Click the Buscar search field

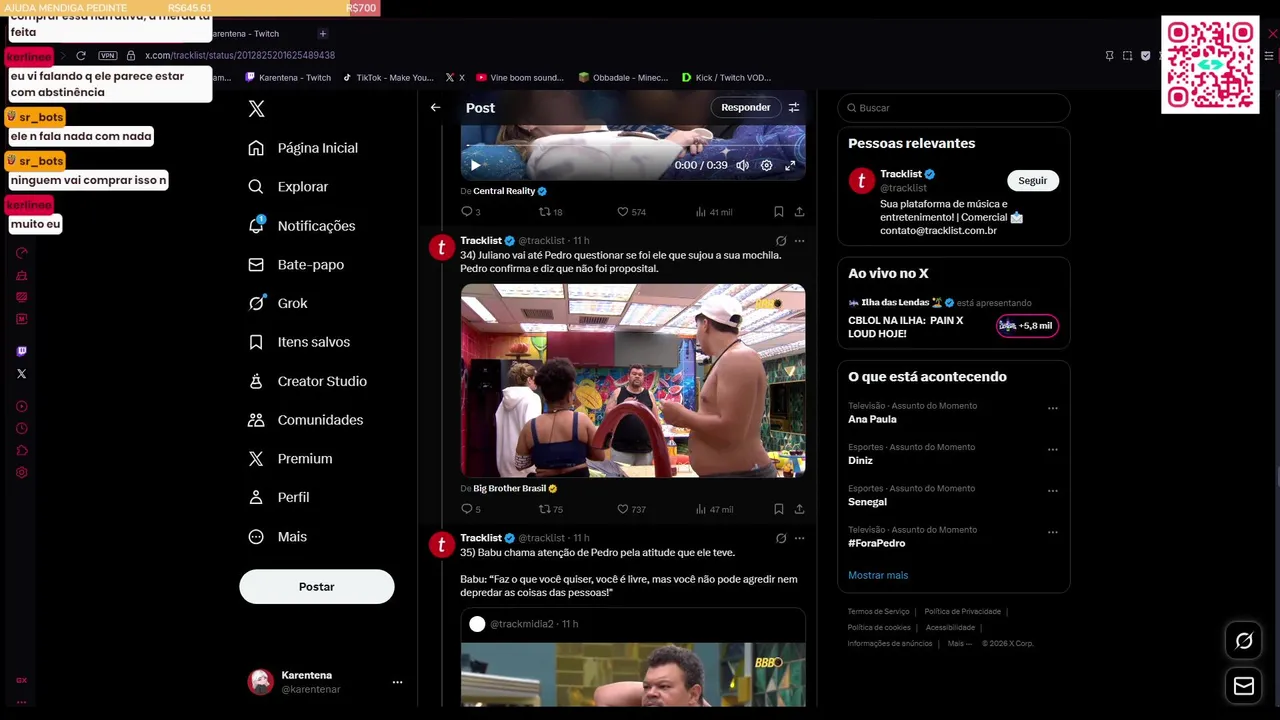point(954,108)
